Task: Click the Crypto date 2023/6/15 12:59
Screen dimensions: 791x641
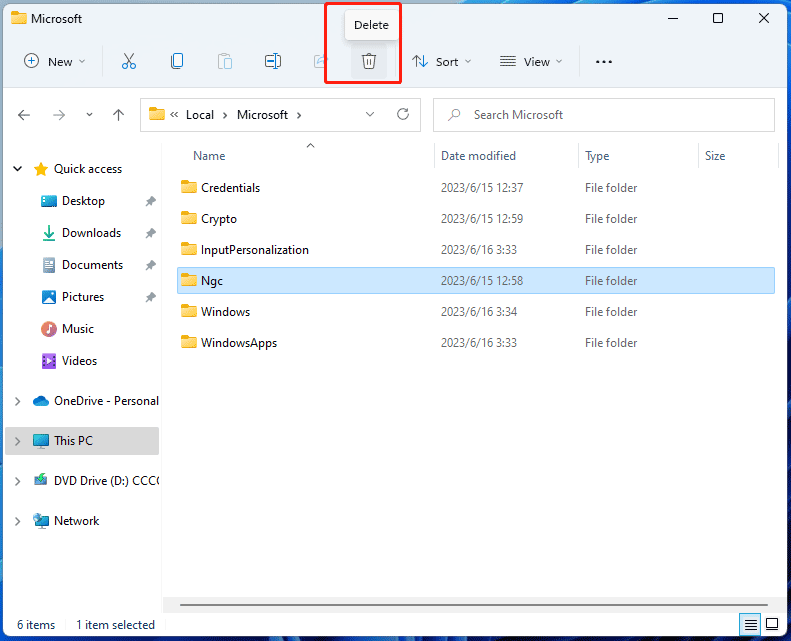Action: click(482, 219)
